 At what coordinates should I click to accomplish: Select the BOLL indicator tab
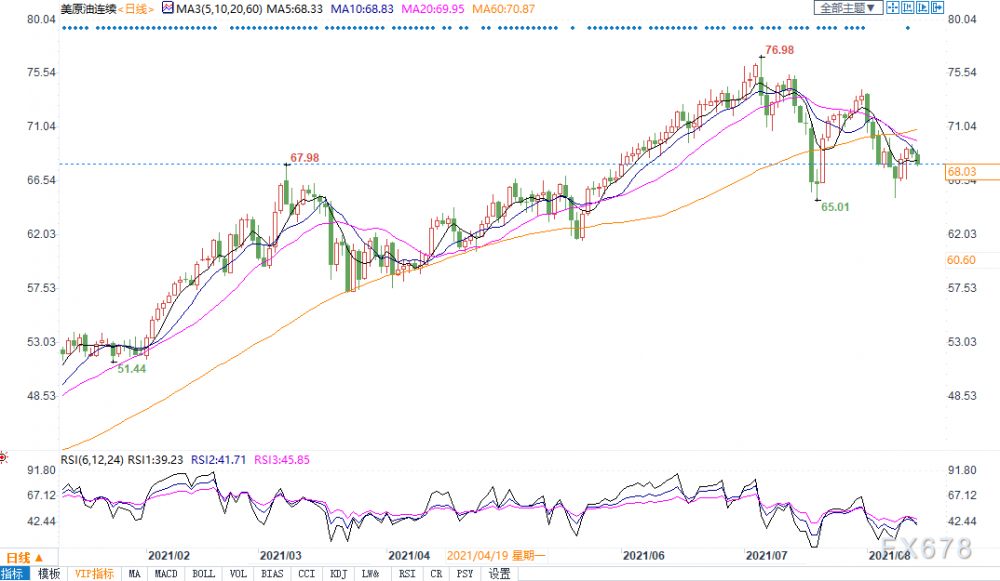203,574
